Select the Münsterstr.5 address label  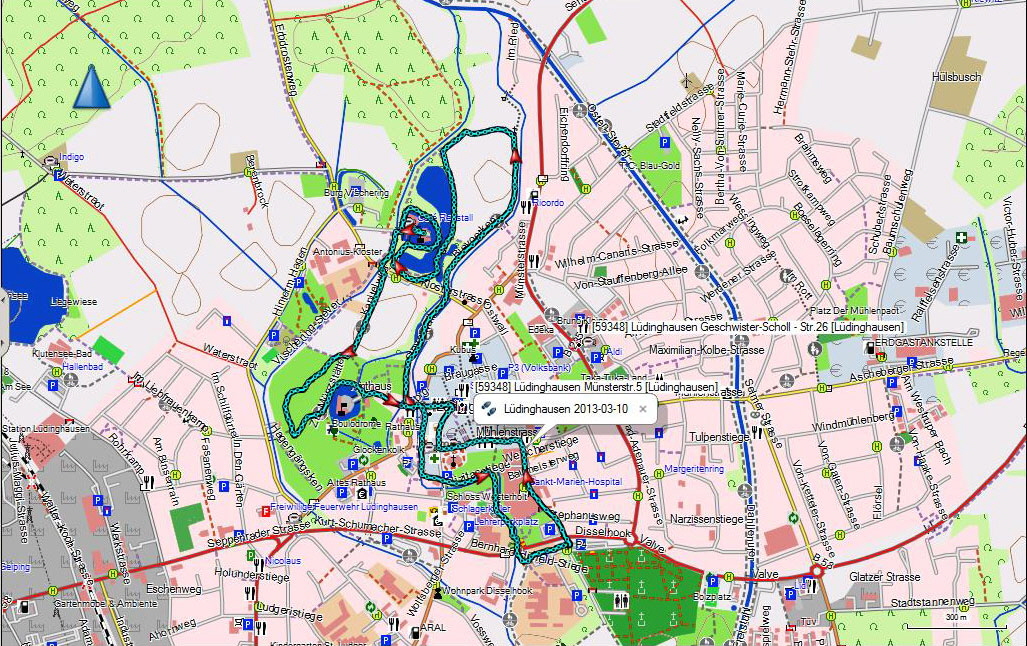(596, 387)
